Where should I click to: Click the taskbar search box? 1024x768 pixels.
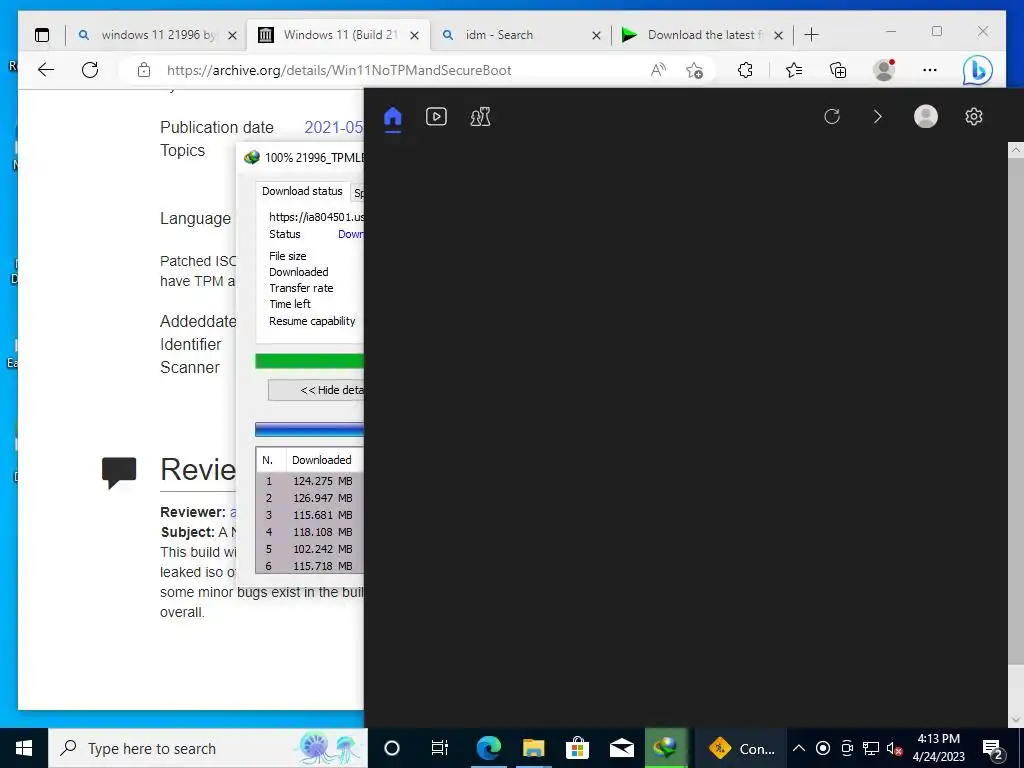(208, 748)
